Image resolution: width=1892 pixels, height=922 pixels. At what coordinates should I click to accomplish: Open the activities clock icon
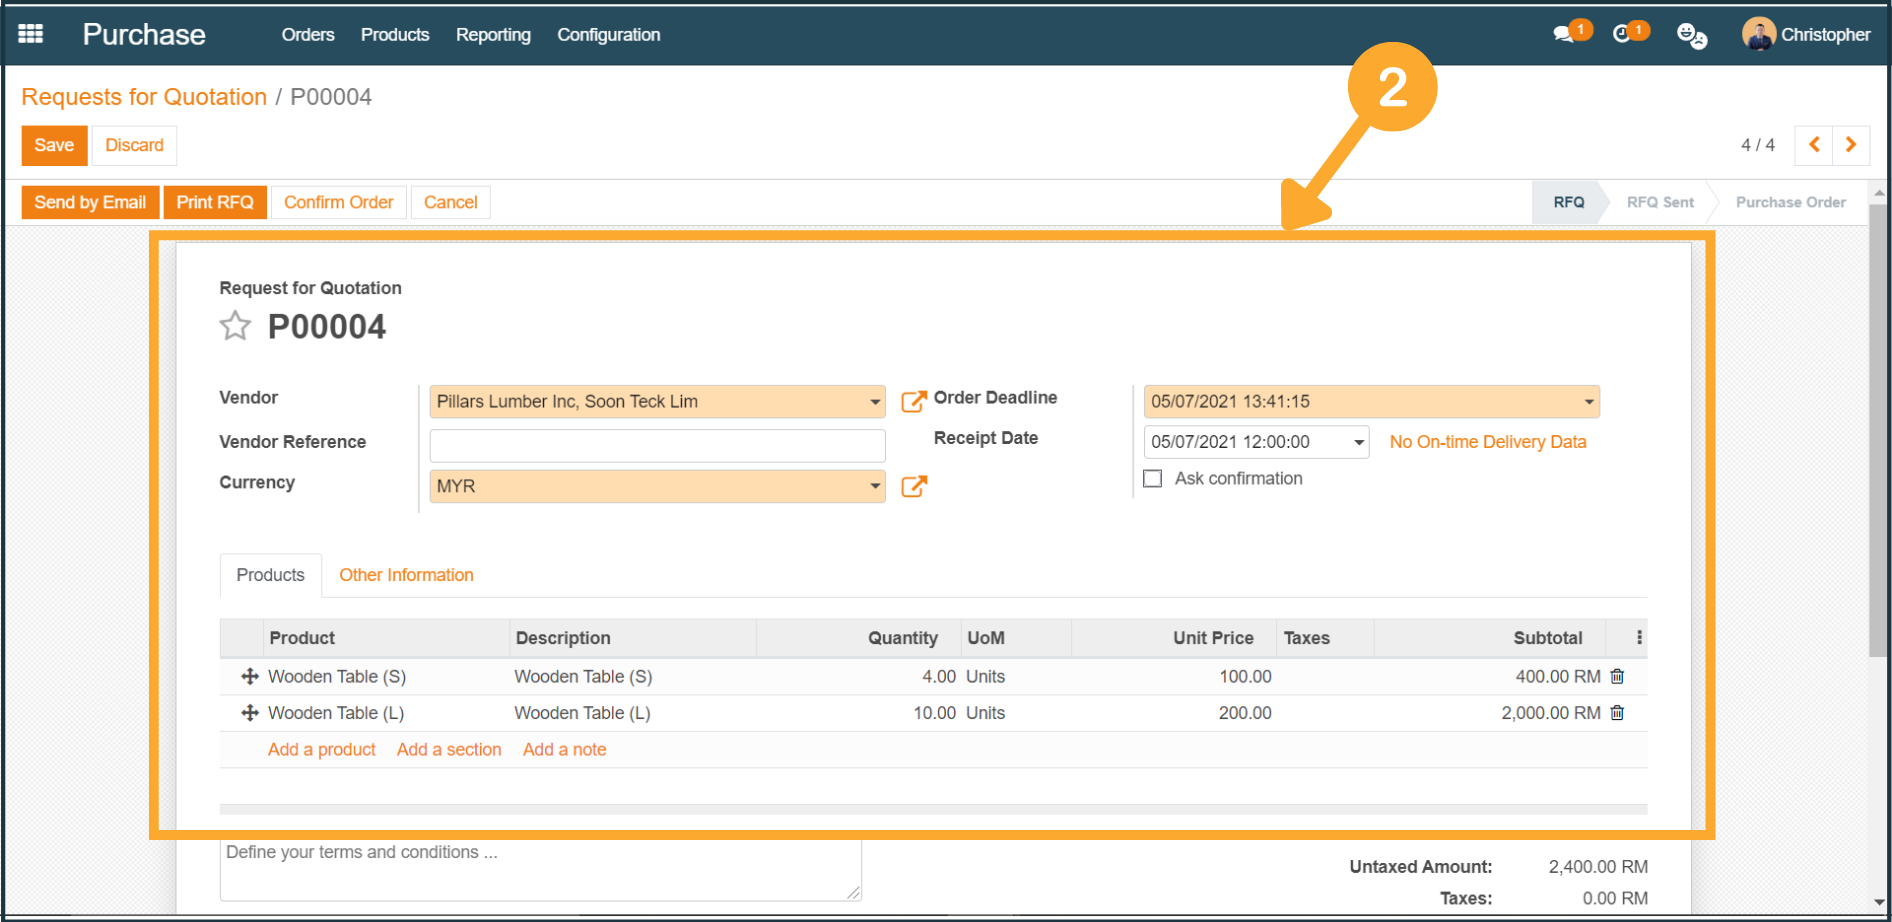[1622, 34]
